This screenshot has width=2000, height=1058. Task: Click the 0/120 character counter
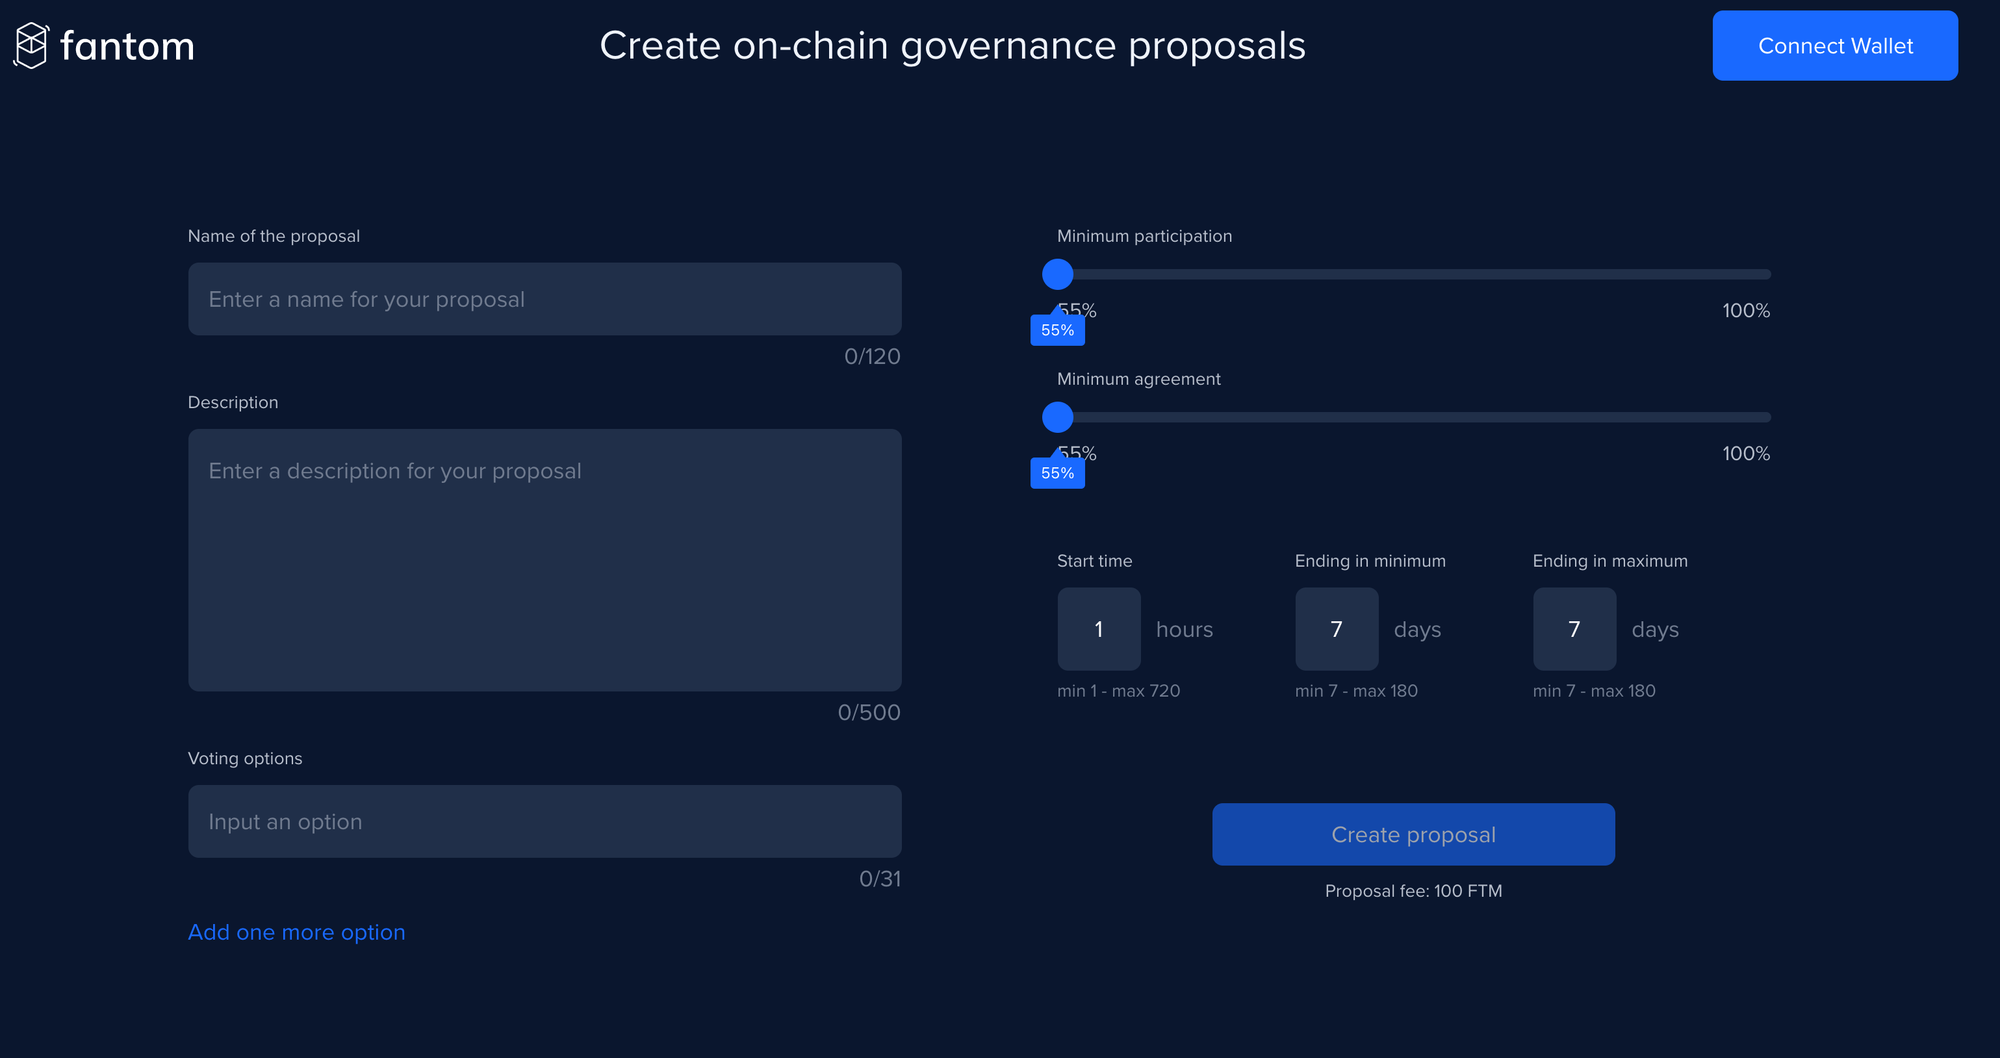872,356
